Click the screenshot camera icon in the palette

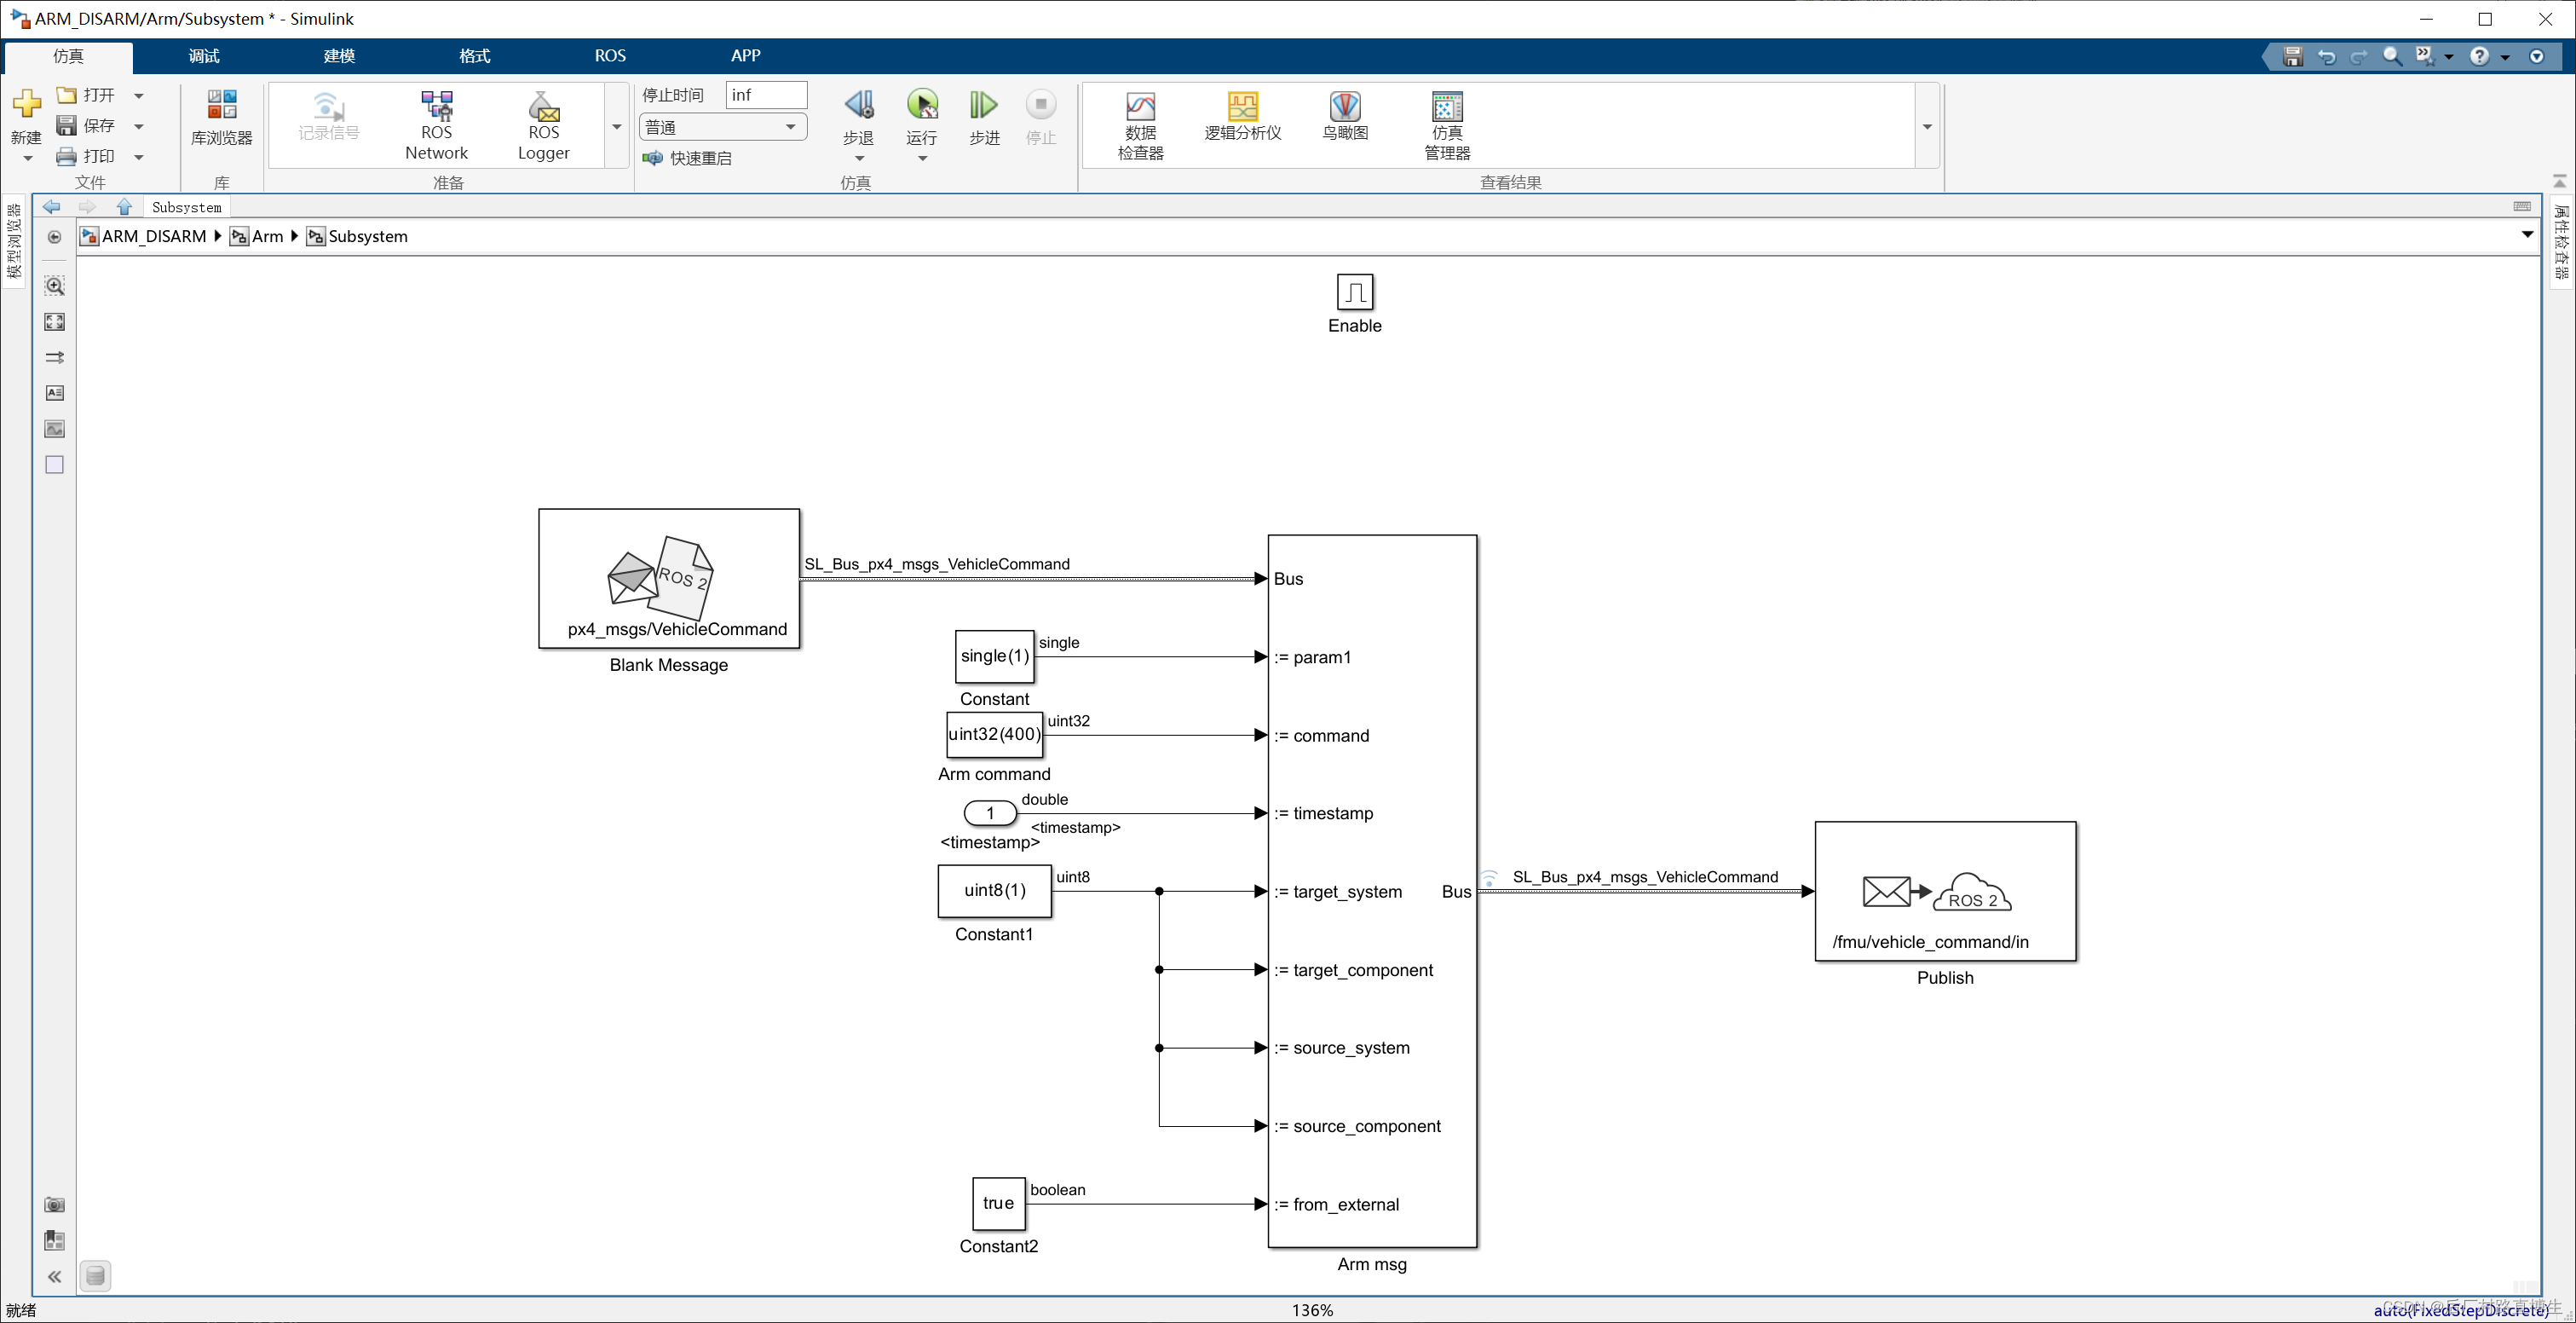55,1205
